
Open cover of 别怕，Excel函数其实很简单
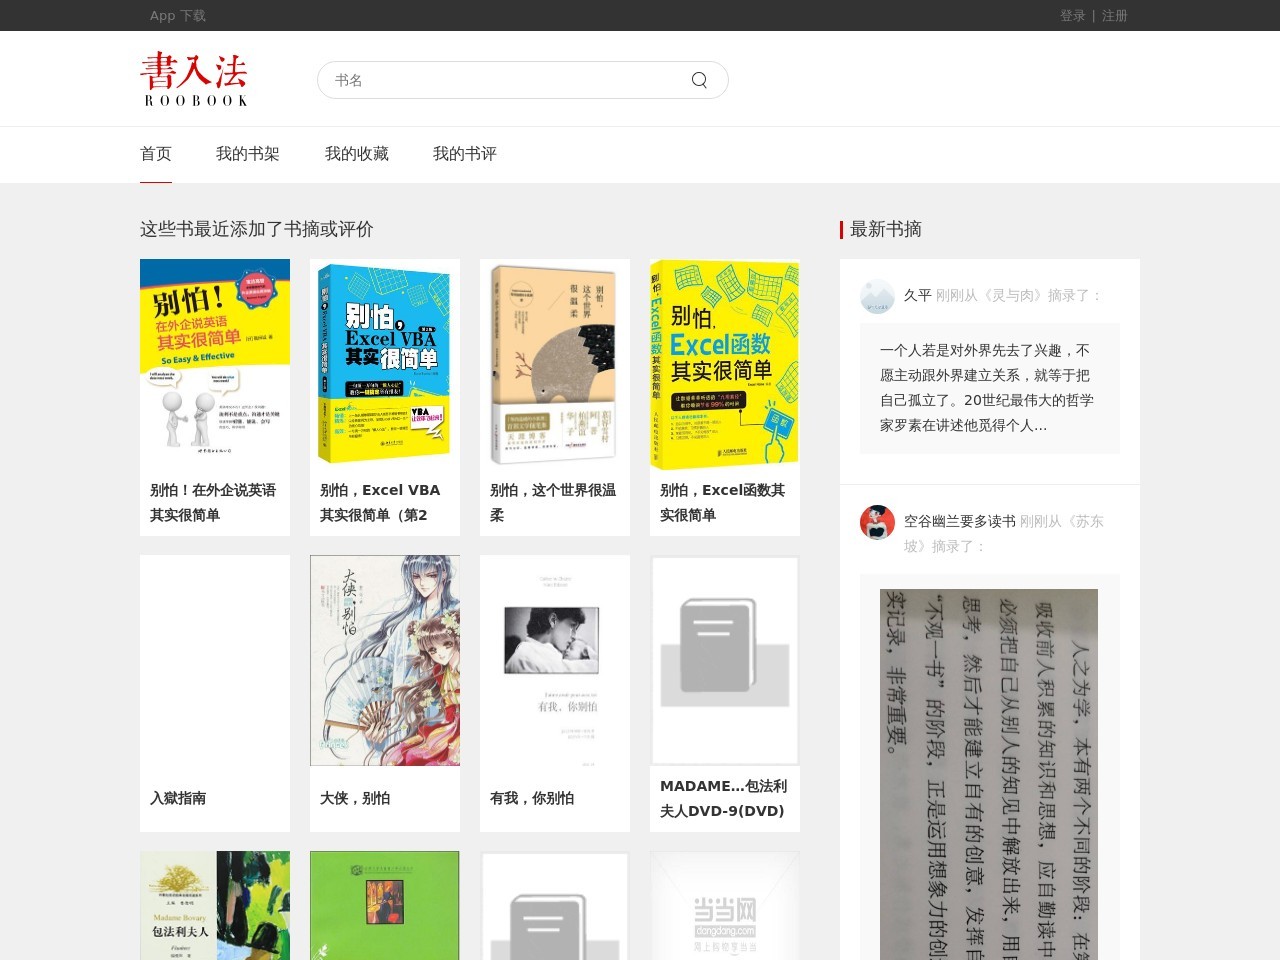[x=725, y=365]
